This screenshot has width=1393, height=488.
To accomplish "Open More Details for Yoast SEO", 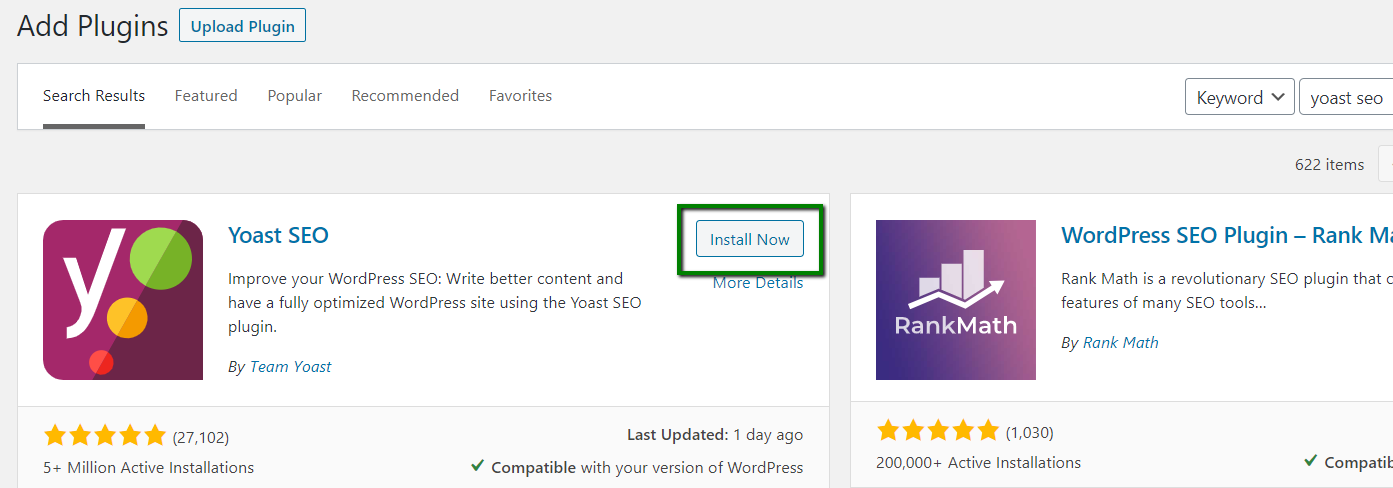I will tap(758, 283).
